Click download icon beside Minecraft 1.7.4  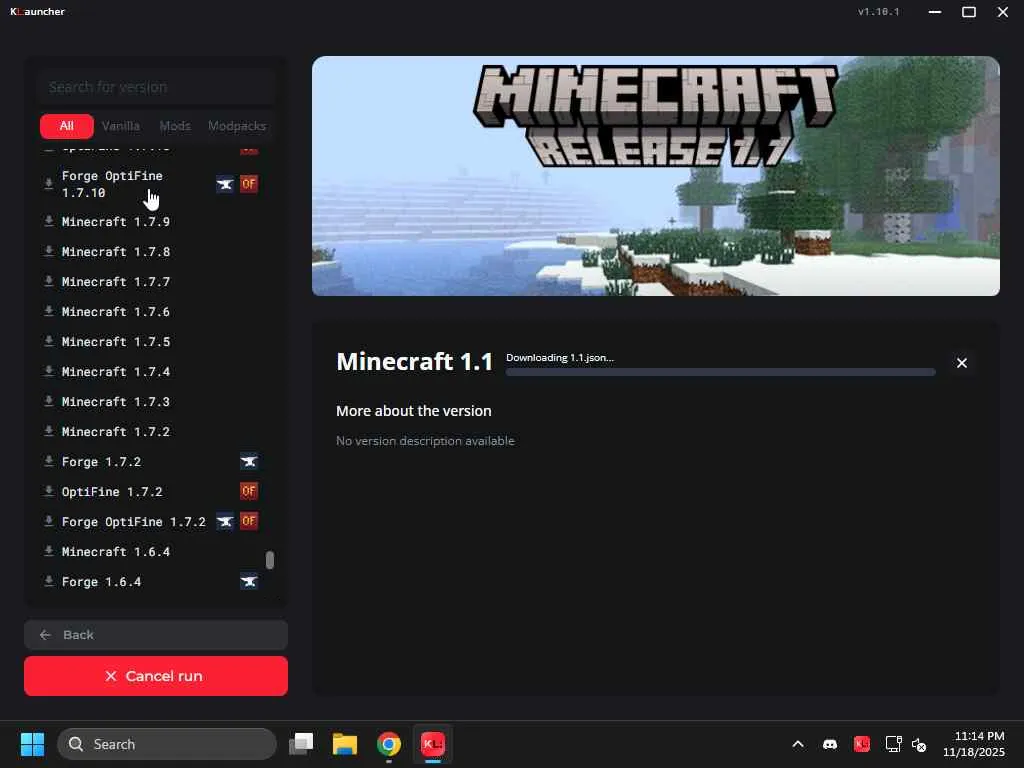pos(48,372)
